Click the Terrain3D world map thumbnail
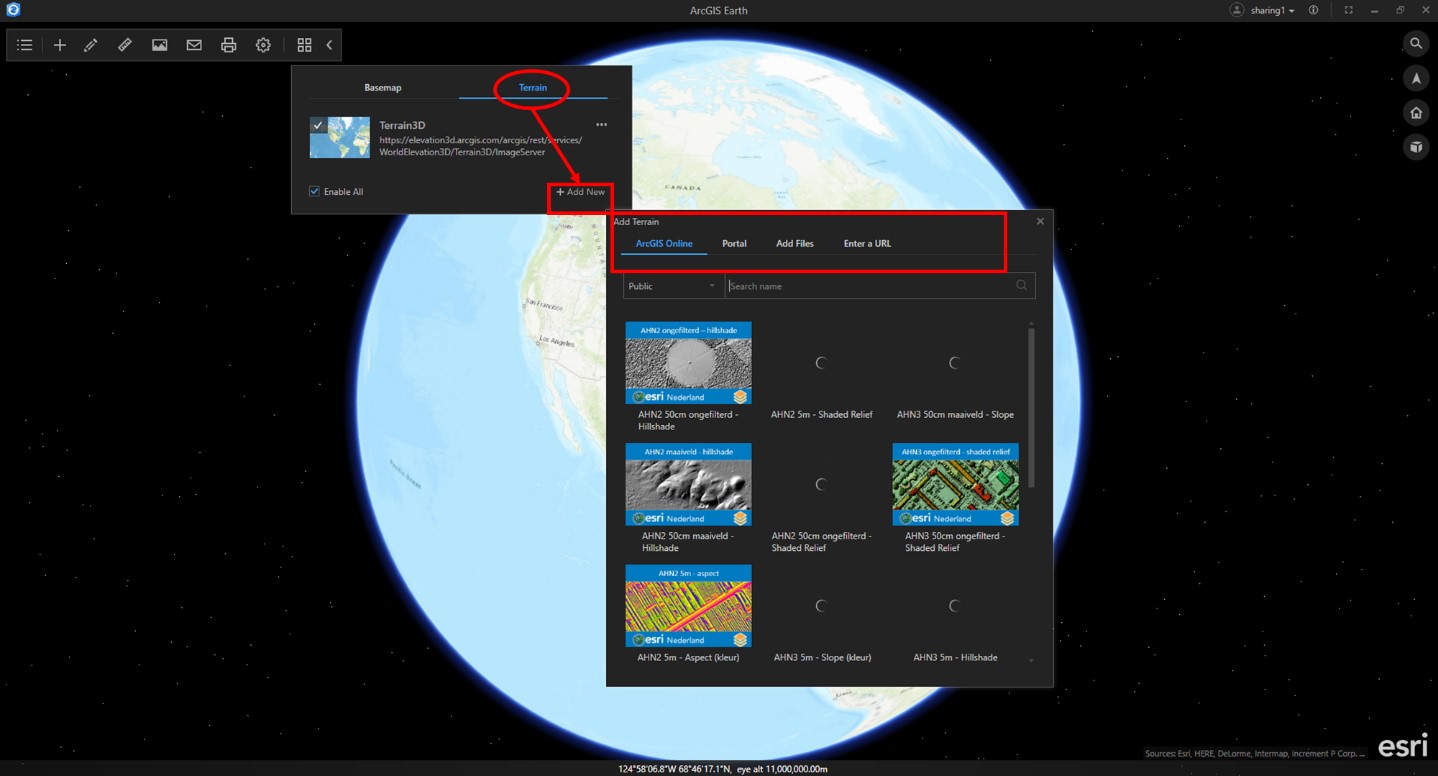The image size is (1438, 776). pos(340,138)
